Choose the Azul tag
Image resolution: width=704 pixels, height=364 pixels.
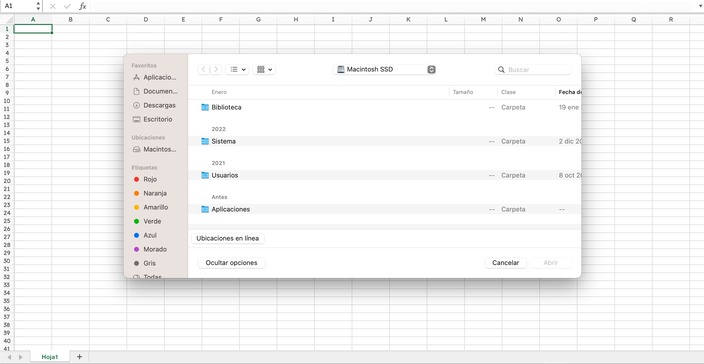coord(145,235)
